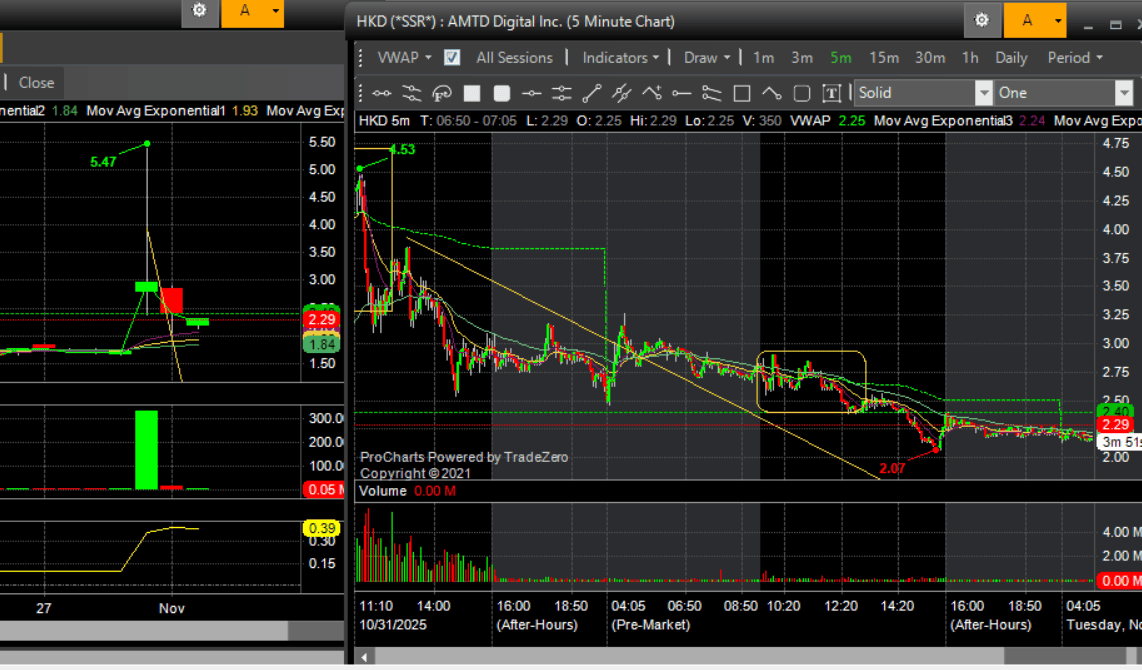1142x670 pixels.
Task: Click the Mov Avg Exponential1 1.93 legend
Action: (x=172, y=111)
